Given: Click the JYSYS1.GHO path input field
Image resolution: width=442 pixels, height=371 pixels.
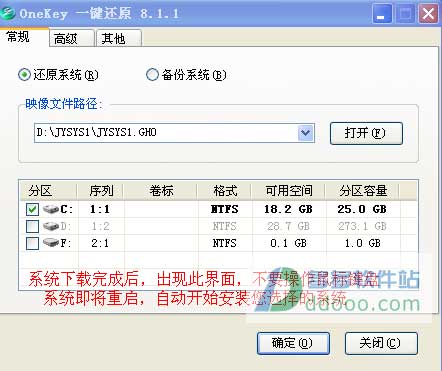Looking at the screenshot, I should tap(166, 133).
